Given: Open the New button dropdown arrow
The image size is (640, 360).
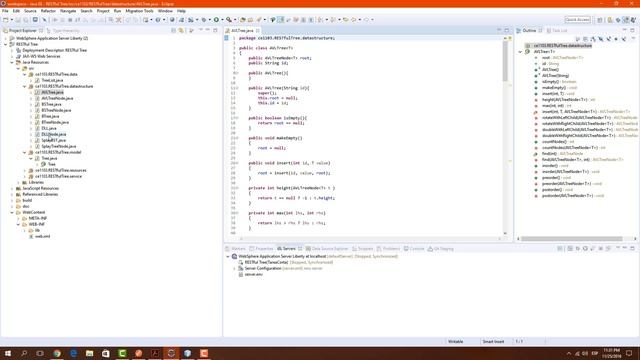Looking at the screenshot, I should pyautogui.click(x=11, y=20).
